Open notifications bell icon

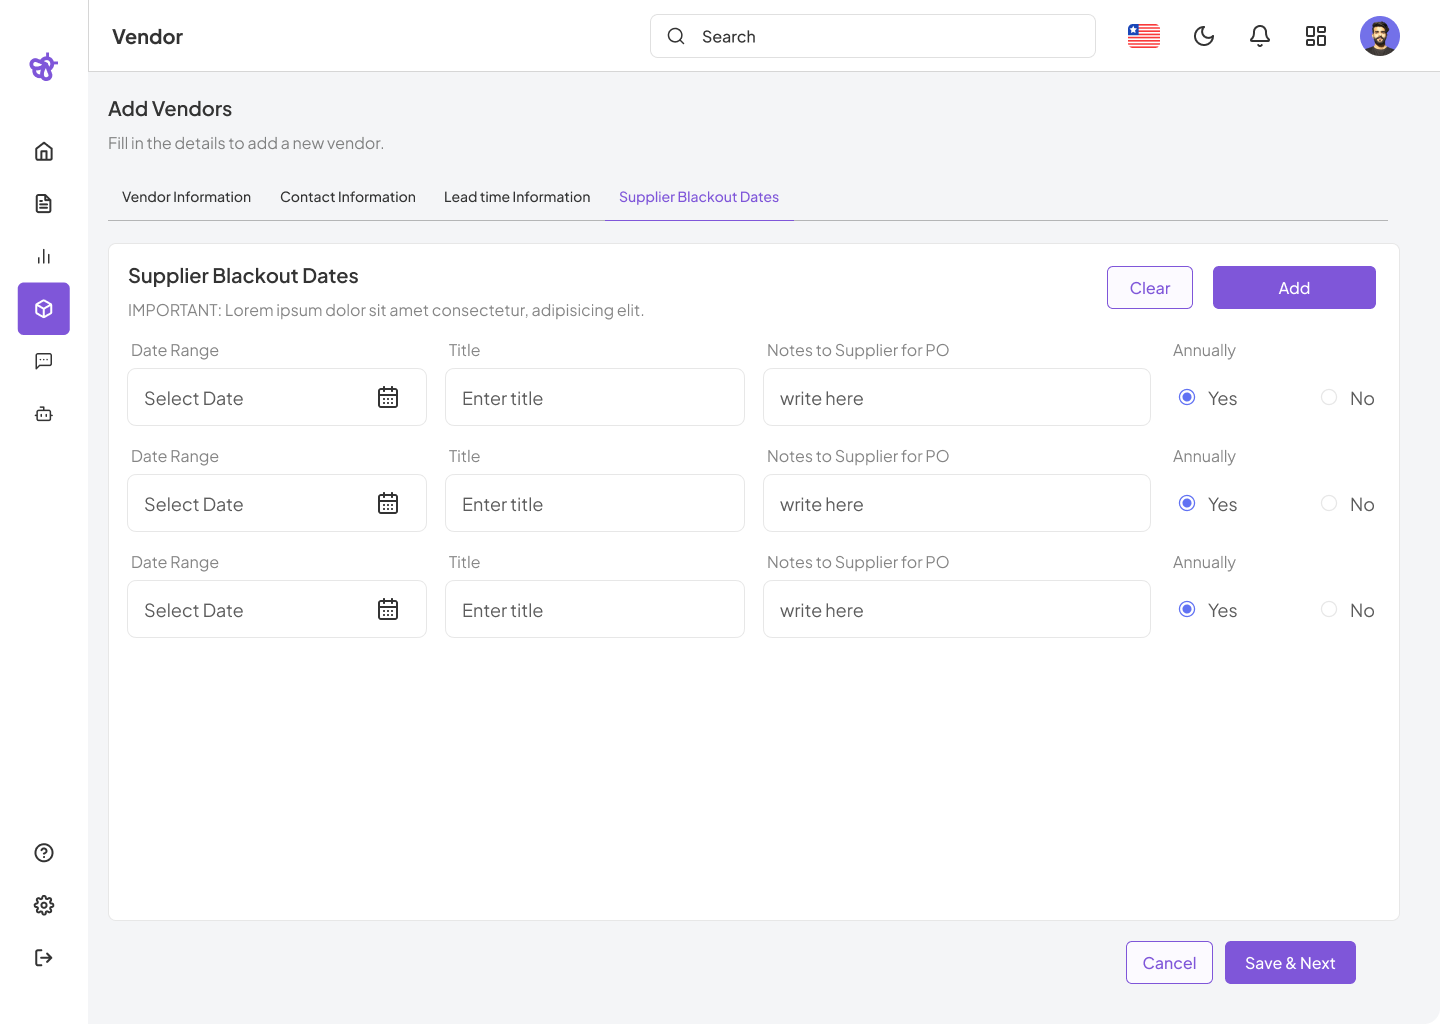(x=1260, y=37)
